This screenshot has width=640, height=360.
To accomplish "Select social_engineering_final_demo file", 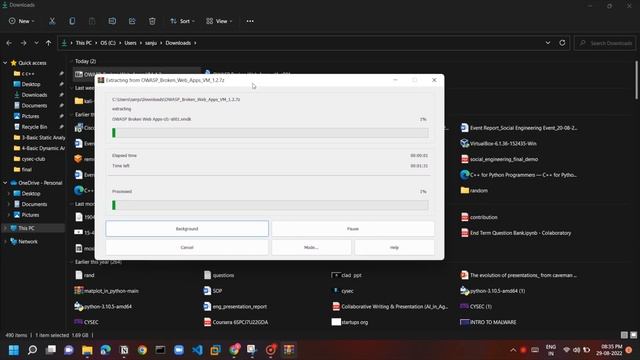I will point(499,159).
